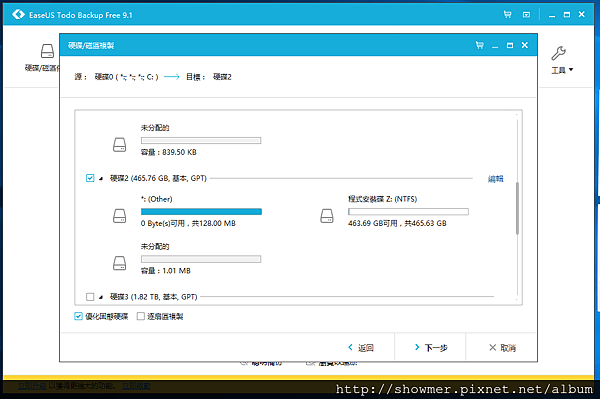Image resolution: width=600 pixels, height=399 pixels.
Task: Enable sector by sector clone checkbox
Action: point(141,316)
